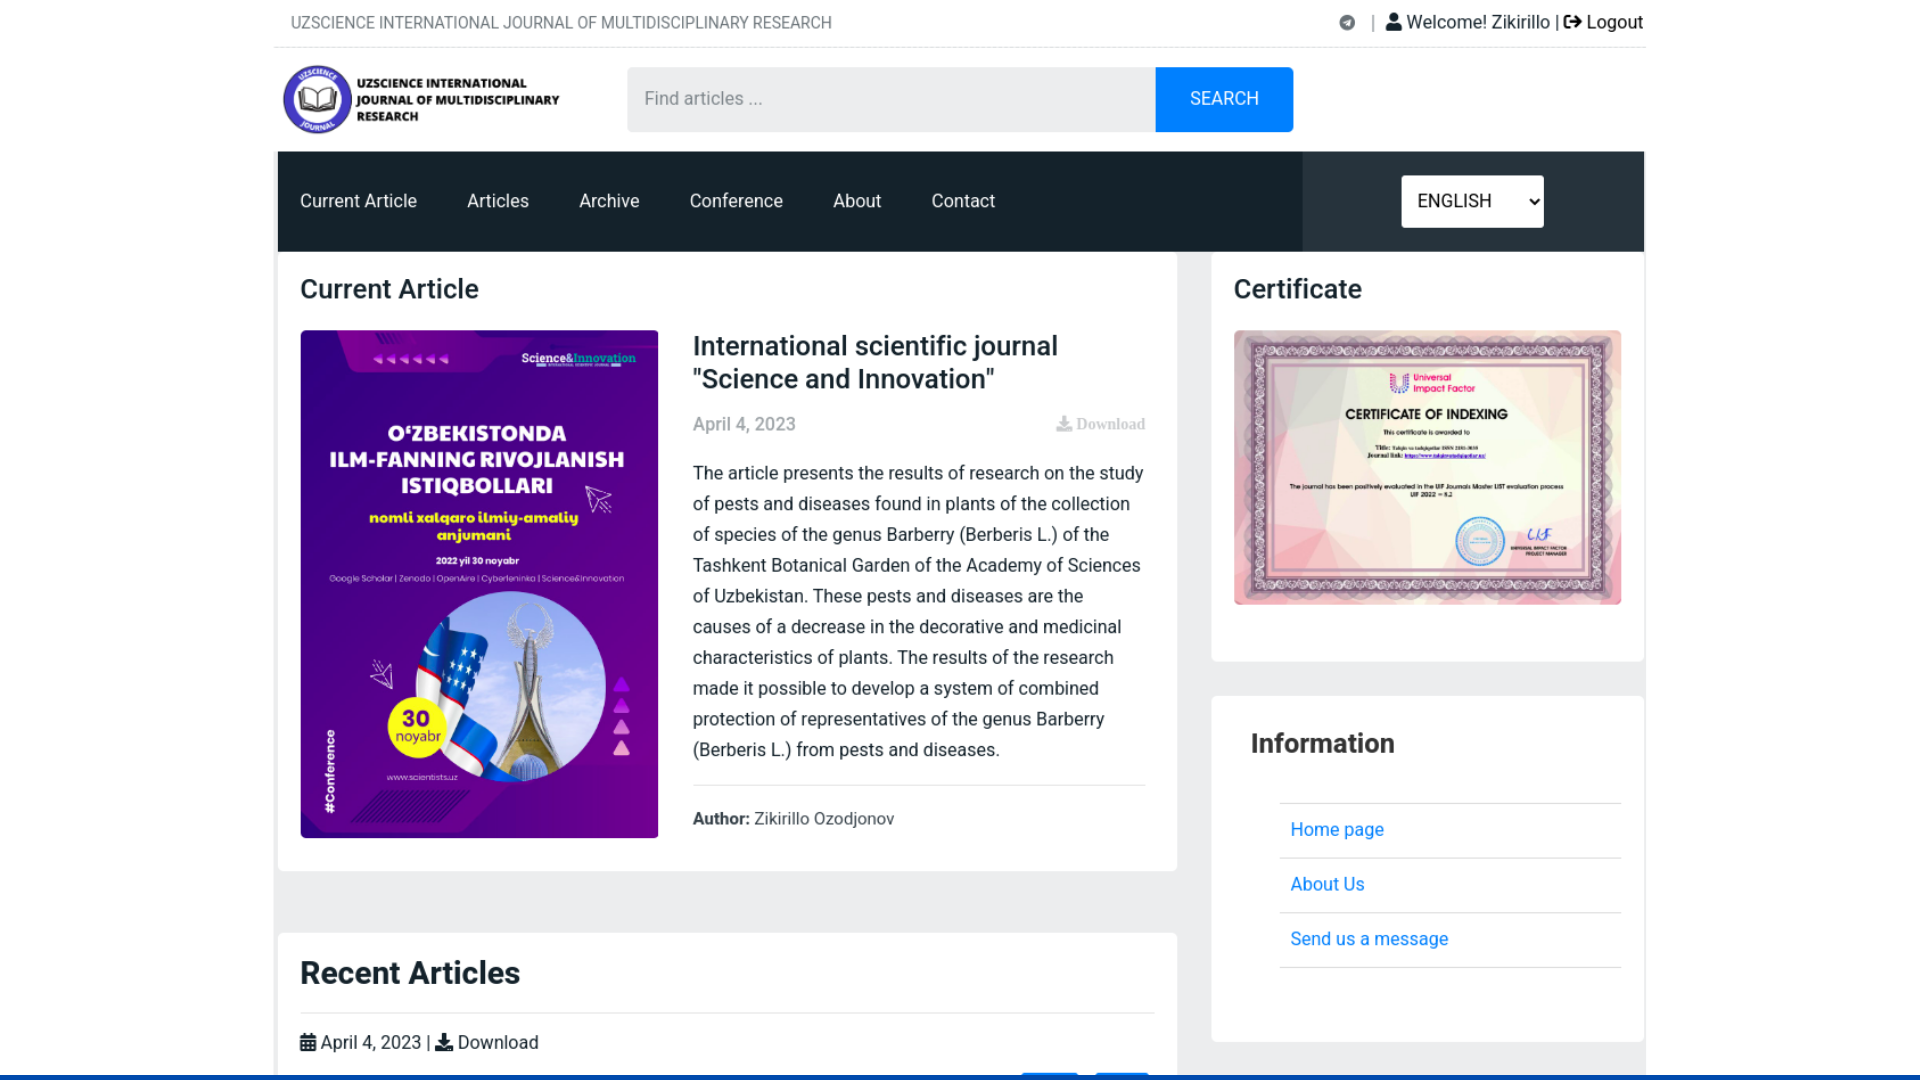The image size is (1920, 1080).
Task: Click the Recent Articles heading
Action: pos(410,973)
